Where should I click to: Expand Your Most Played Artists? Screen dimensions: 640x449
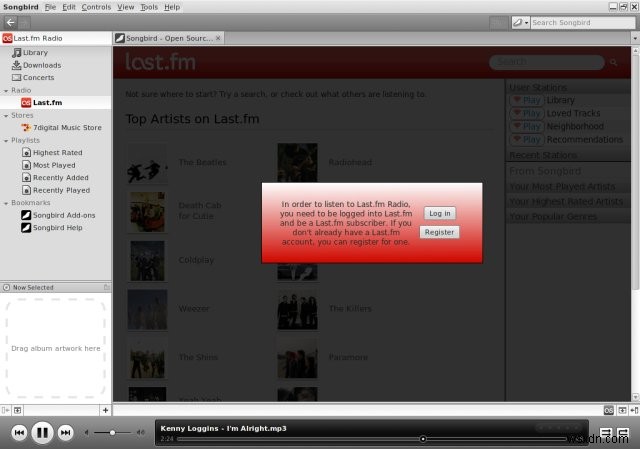[x=568, y=187]
